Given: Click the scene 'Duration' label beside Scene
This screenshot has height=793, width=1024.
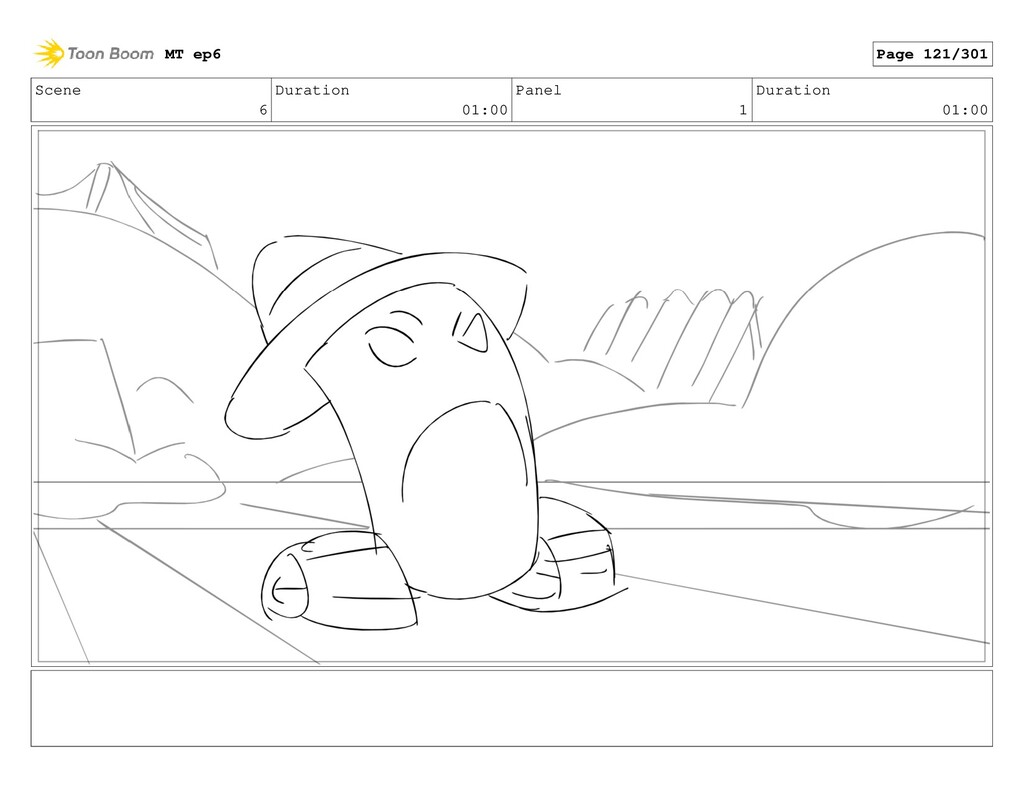Looking at the screenshot, I should pyautogui.click(x=312, y=90).
